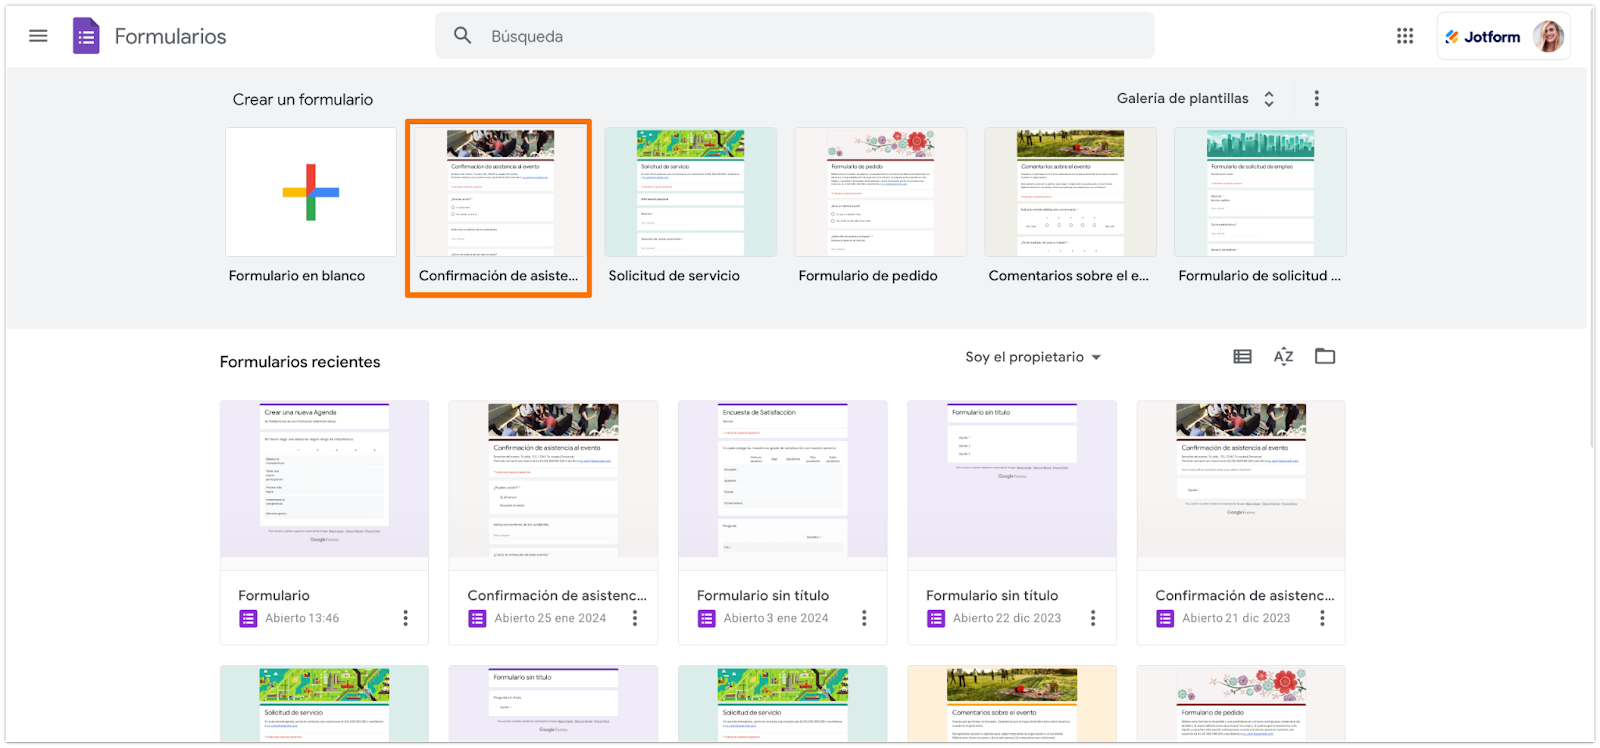
Task: Choose the Solicitud de servicio template thumbnail
Action: point(690,192)
